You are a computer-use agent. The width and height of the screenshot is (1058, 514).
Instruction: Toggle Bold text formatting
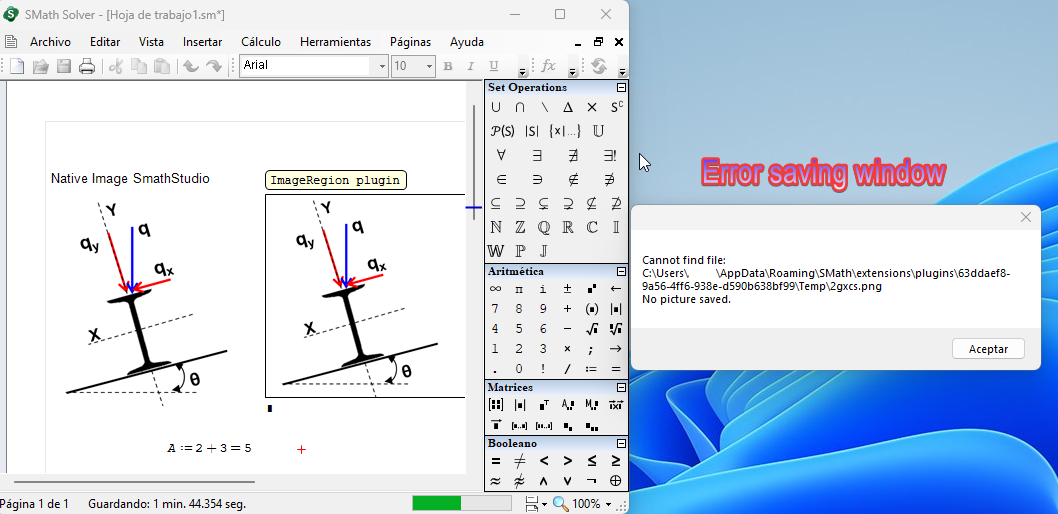447,66
